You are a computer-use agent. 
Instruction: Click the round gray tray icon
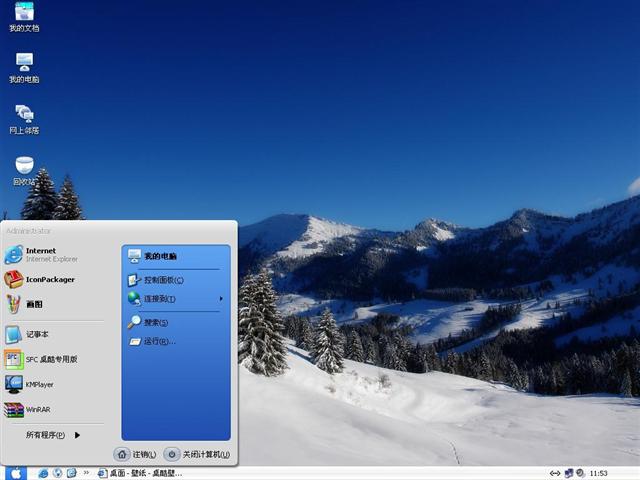point(580,473)
